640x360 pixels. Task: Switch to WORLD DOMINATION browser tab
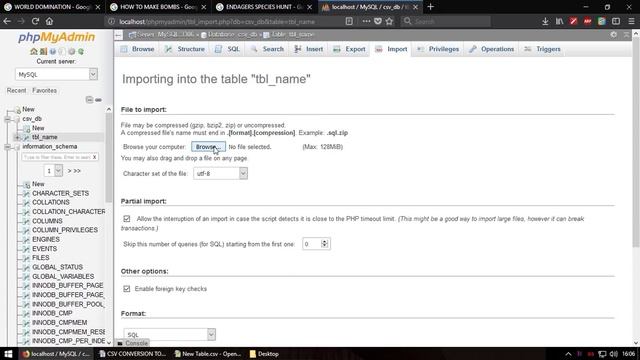point(53,7)
